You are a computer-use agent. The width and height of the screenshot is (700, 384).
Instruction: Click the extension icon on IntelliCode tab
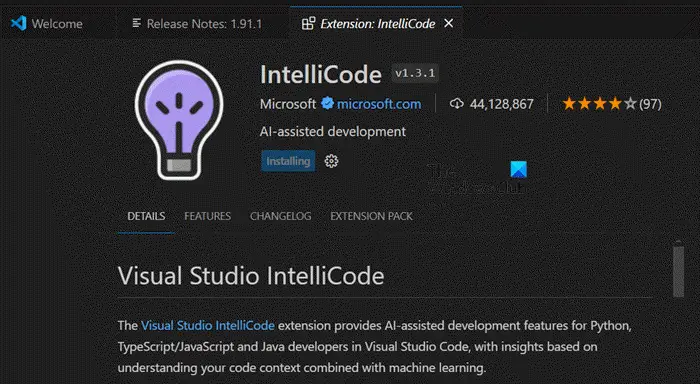coord(308,23)
